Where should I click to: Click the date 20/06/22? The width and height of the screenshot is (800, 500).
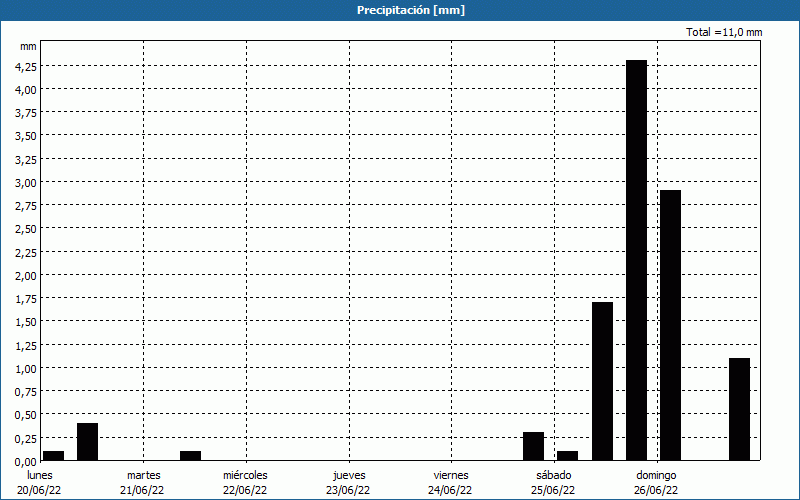(x=39, y=490)
